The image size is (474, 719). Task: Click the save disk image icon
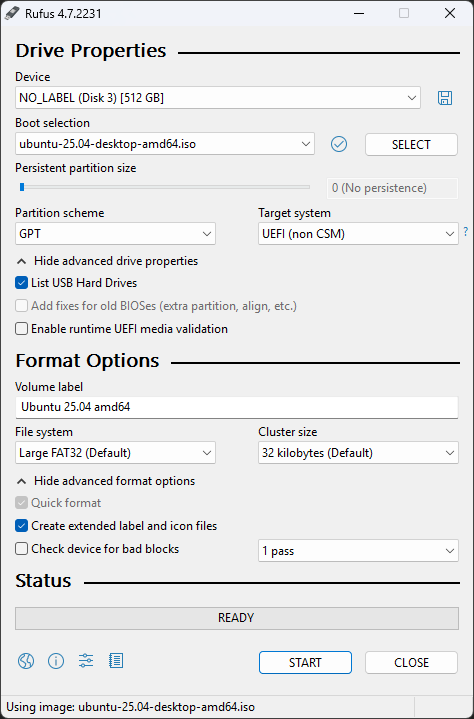point(445,98)
